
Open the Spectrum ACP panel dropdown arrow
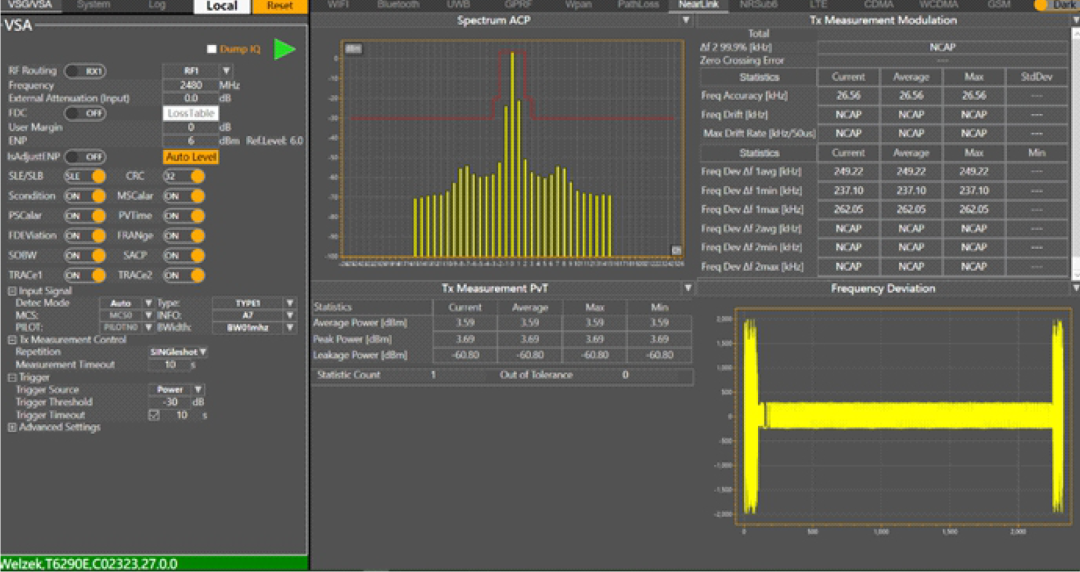(686, 21)
